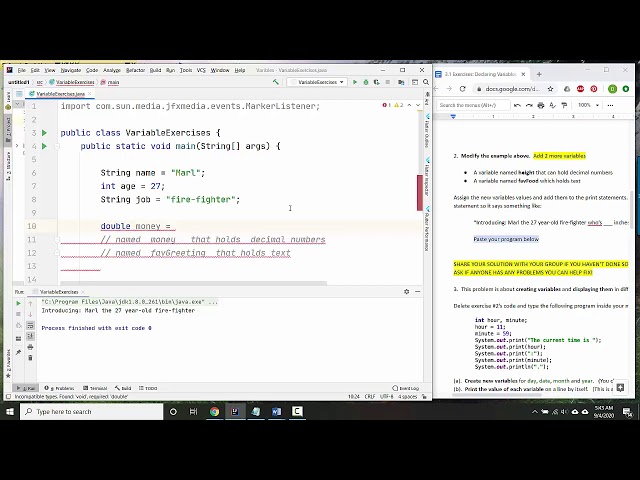This screenshot has height=480, width=640.
Task: Bookmark page with star icon in Chrome
Action: [x=550, y=89]
